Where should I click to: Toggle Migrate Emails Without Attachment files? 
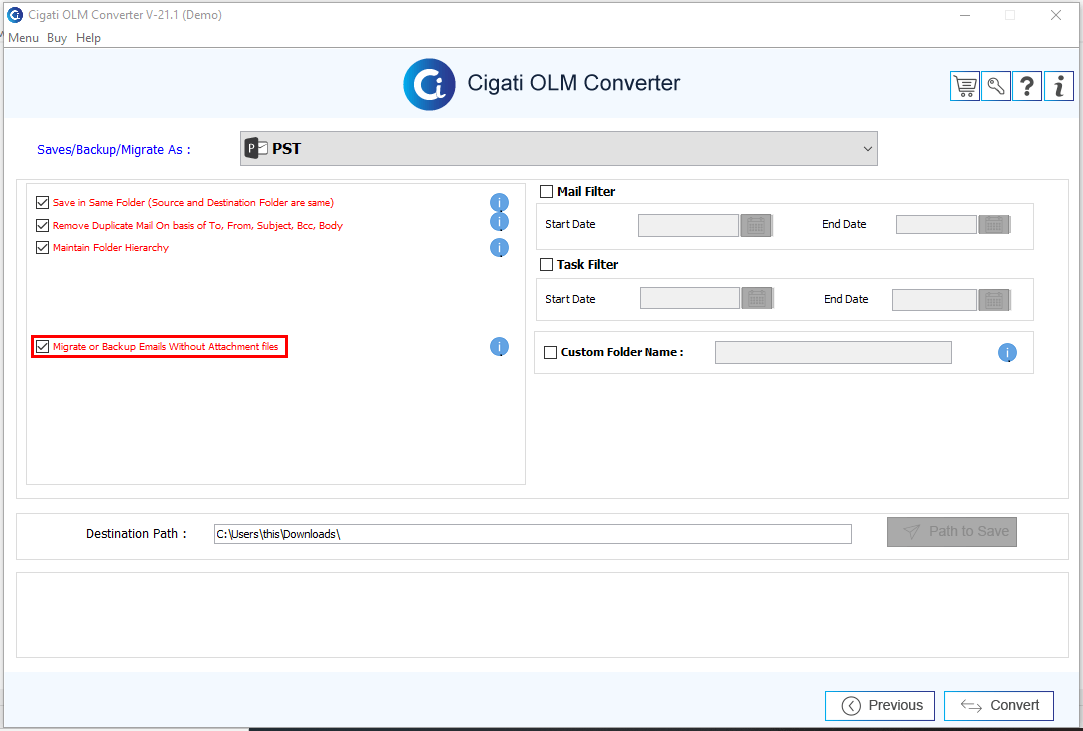(42, 347)
